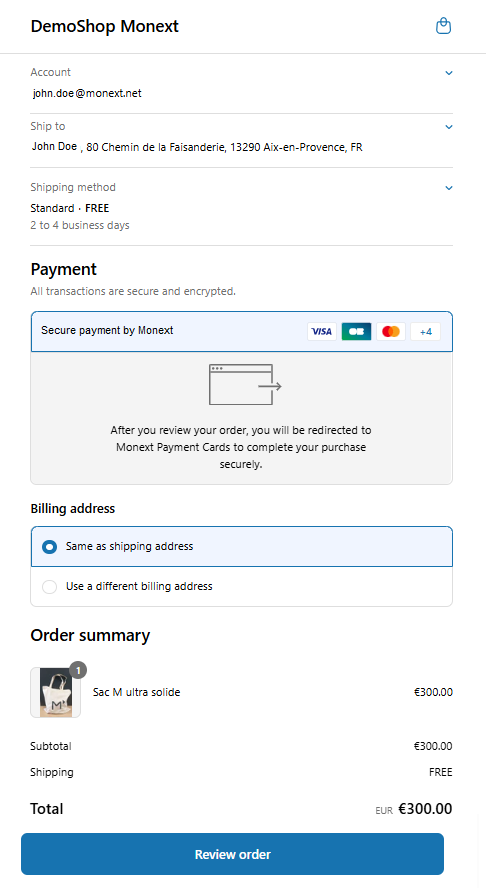Show the +4 more payment methods badge
Image resolution: width=486 pixels, height=888 pixels.
pos(425,331)
